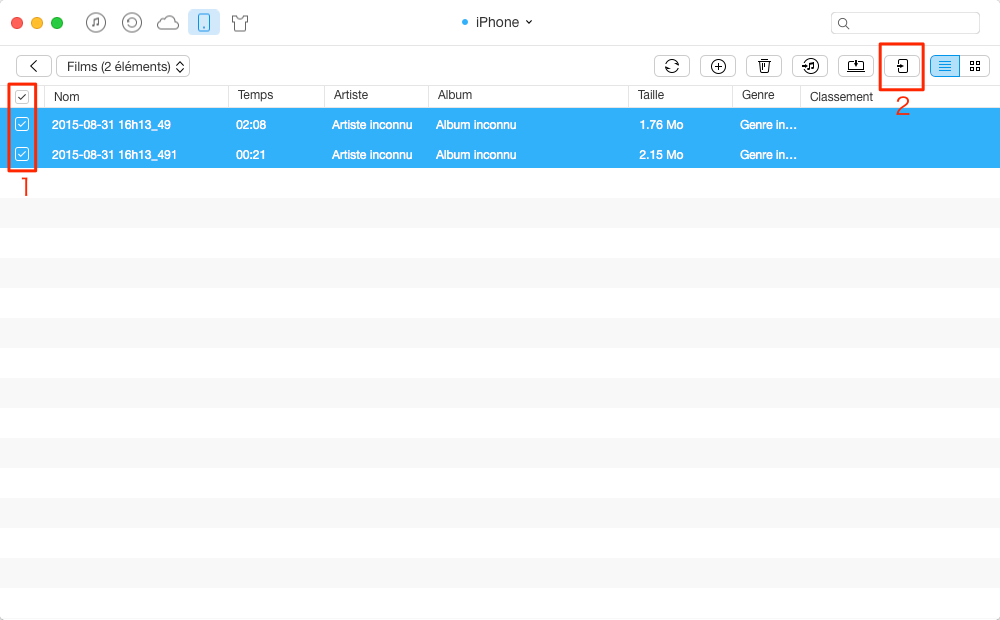This screenshot has height=620, width=1000.
Task: Click the 02:08 duration cell
Action: pyautogui.click(x=251, y=125)
